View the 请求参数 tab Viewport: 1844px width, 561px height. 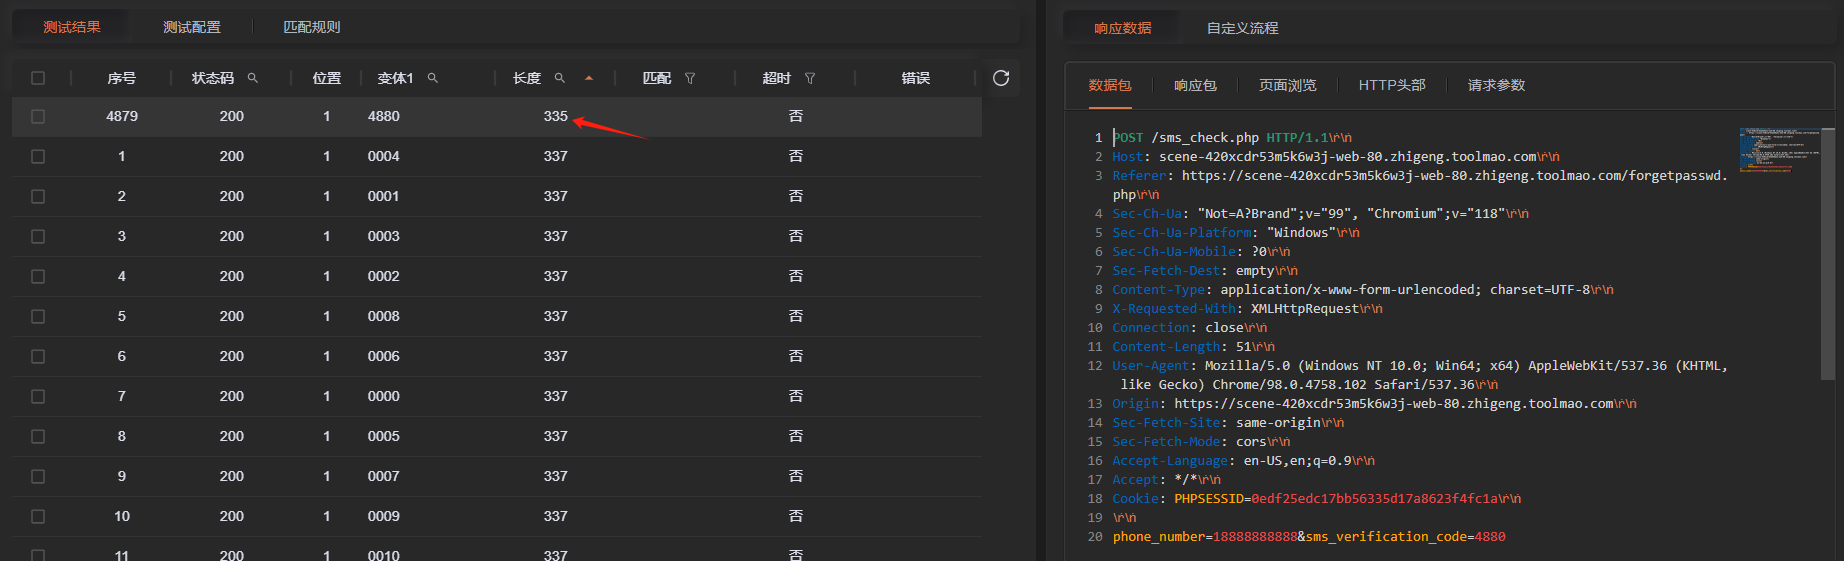(x=1496, y=85)
